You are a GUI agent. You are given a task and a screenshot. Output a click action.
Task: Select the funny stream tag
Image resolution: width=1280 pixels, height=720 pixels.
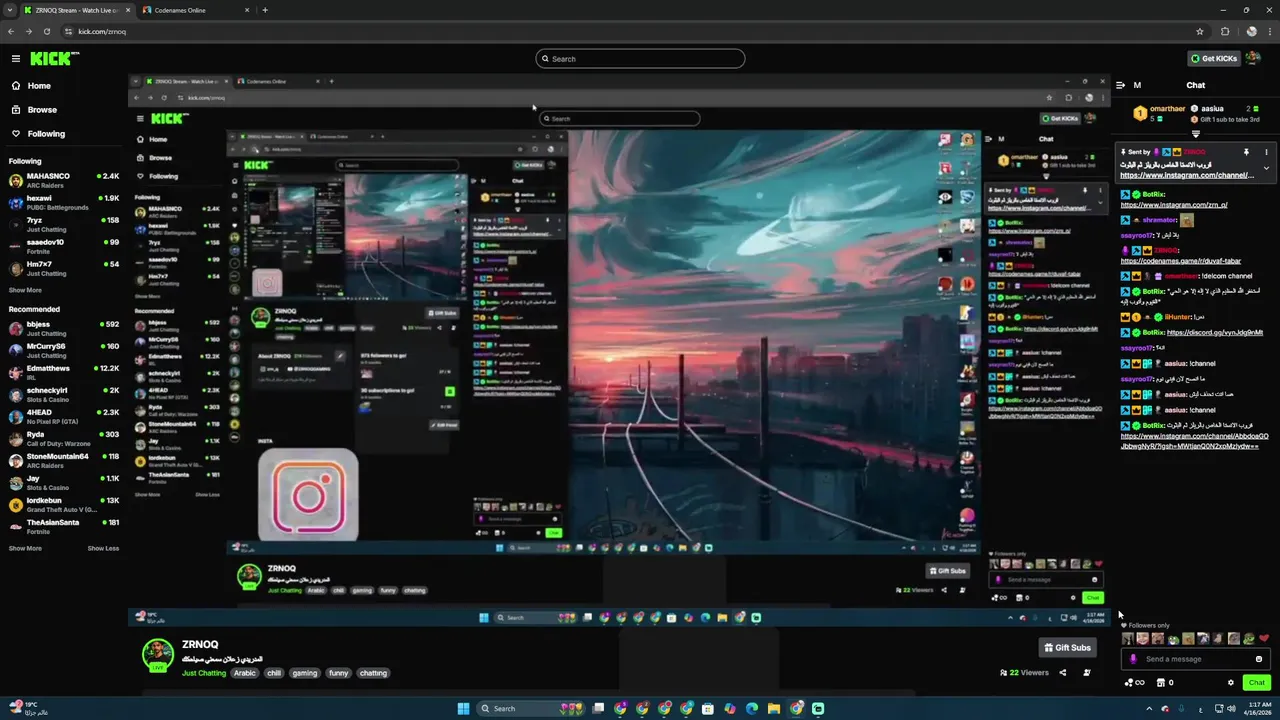click(x=339, y=673)
